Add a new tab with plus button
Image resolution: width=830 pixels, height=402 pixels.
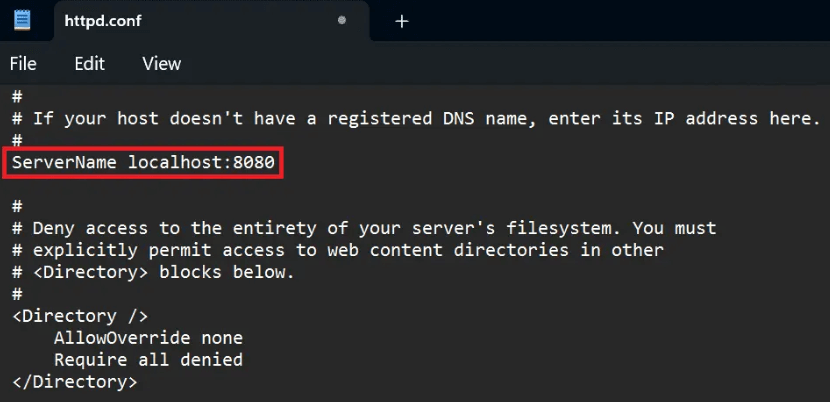point(402,21)
